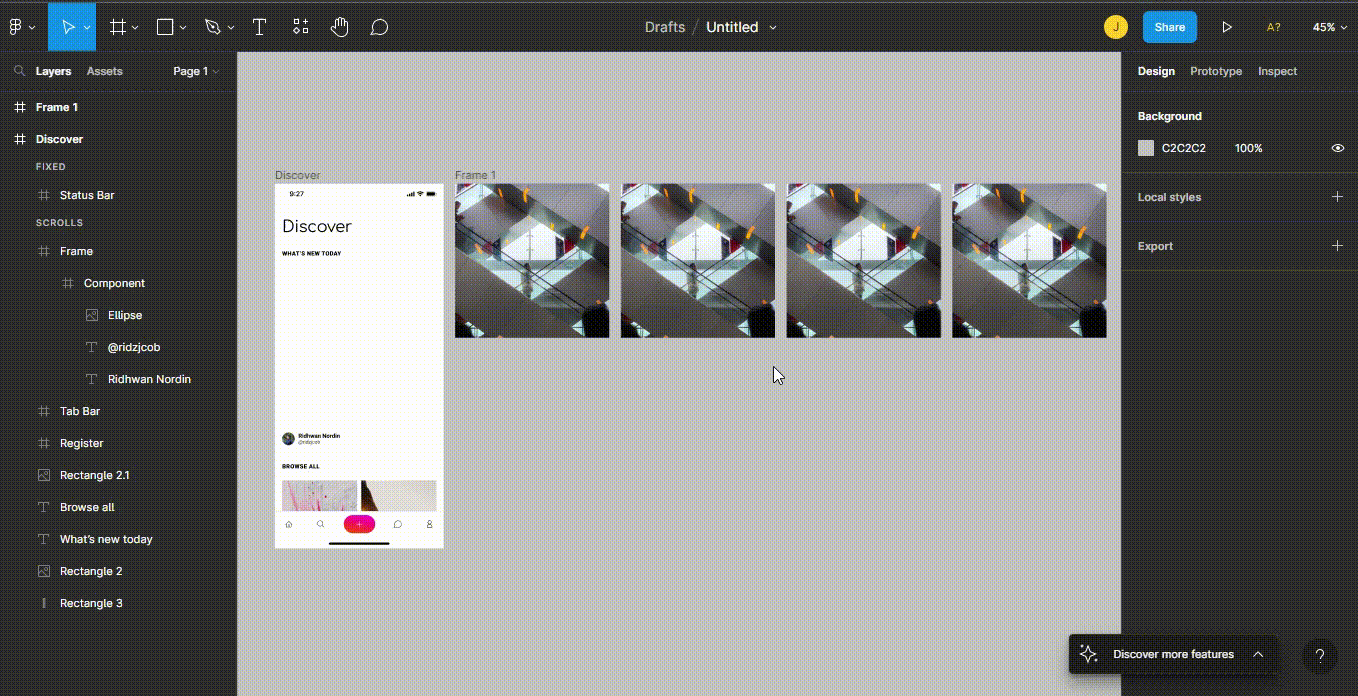Click the background hex value C2C2C2

click(x=1183, y=148)
